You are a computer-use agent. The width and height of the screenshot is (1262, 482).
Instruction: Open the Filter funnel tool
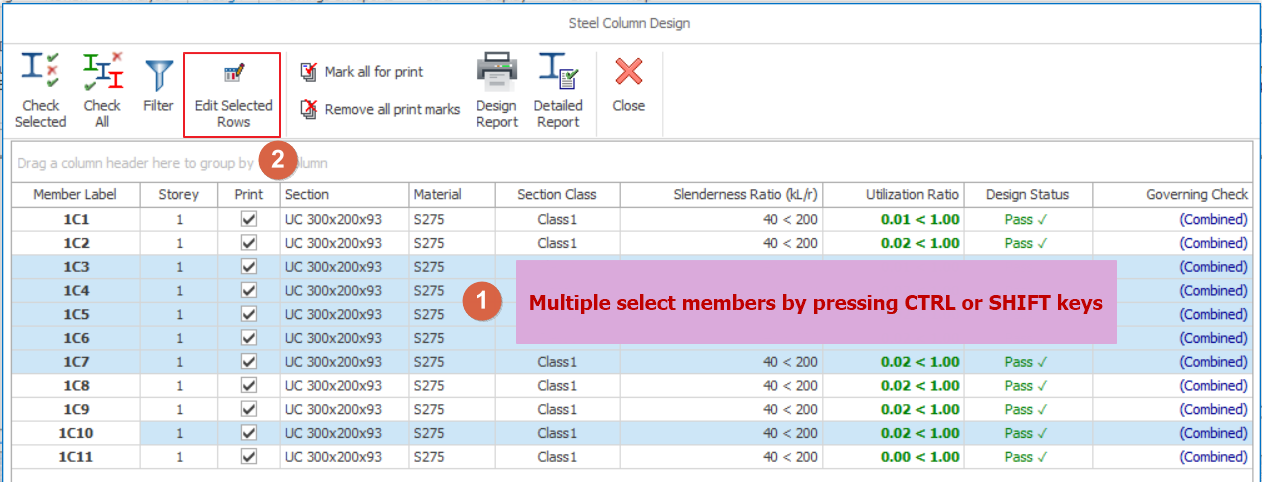click(x=158, y=78)
